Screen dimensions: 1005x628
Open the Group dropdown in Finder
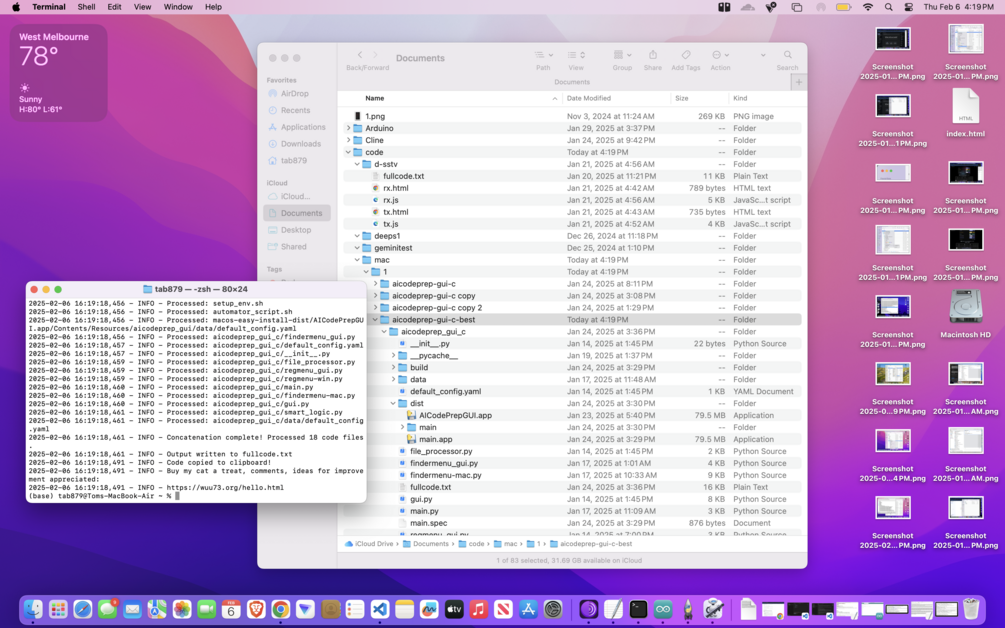point(622,55)
